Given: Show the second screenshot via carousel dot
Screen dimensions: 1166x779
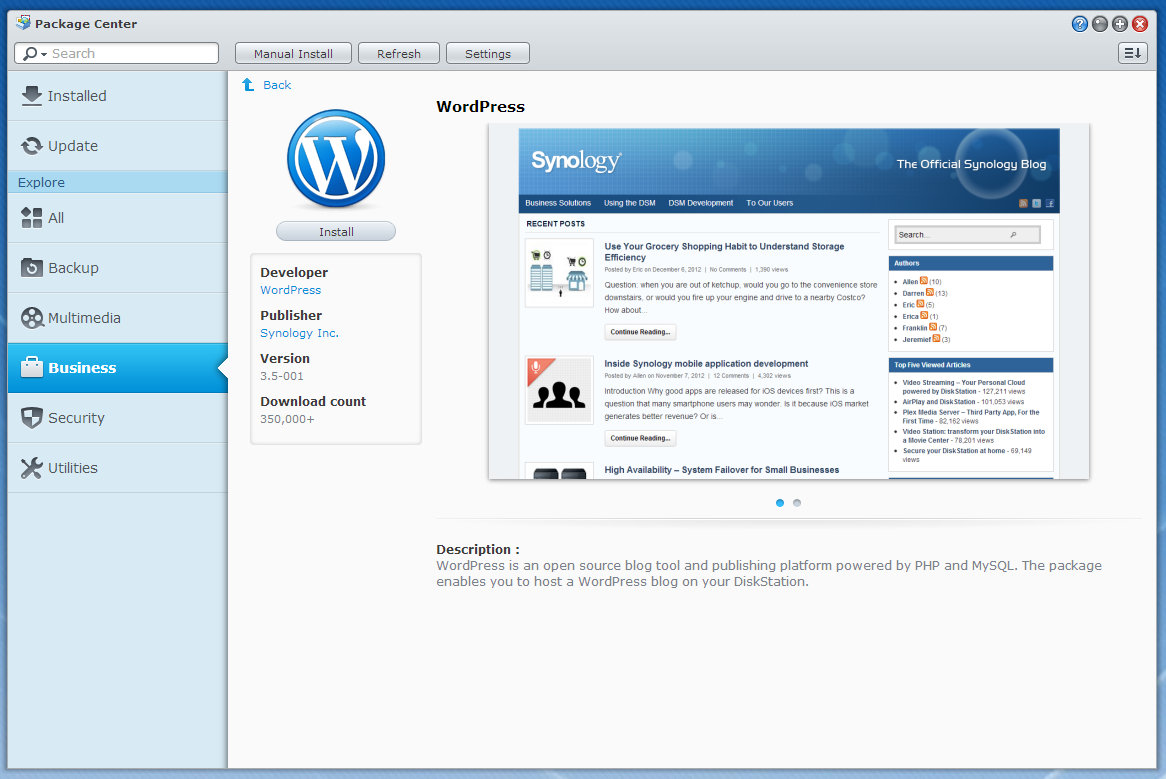Looking at the screenshot, I should click(x=797, y=503).
